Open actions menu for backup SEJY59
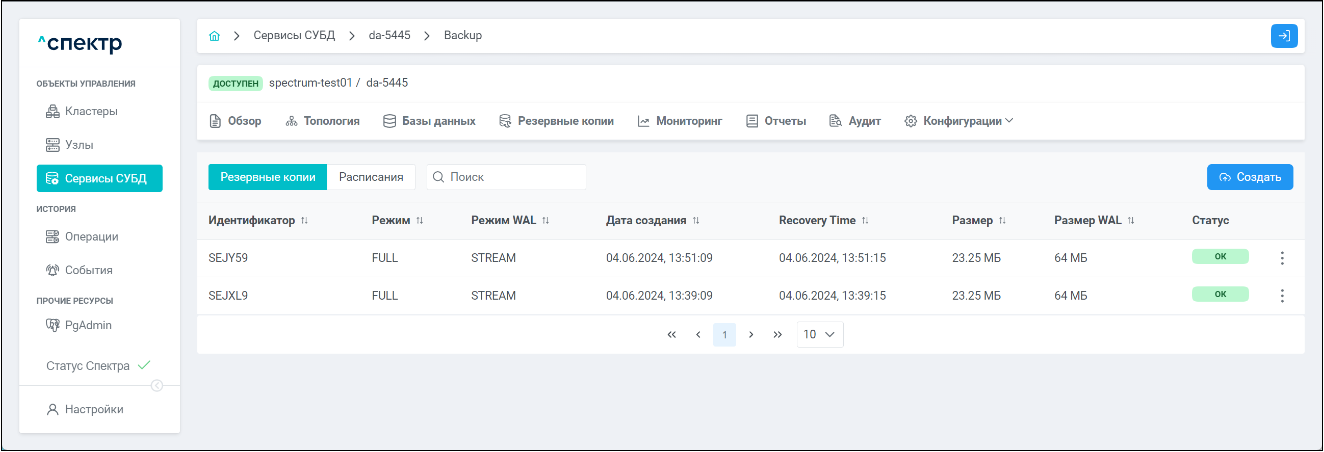This screenshot has height=452, width=1324. pyautogui.click(x=1282, y=258)
